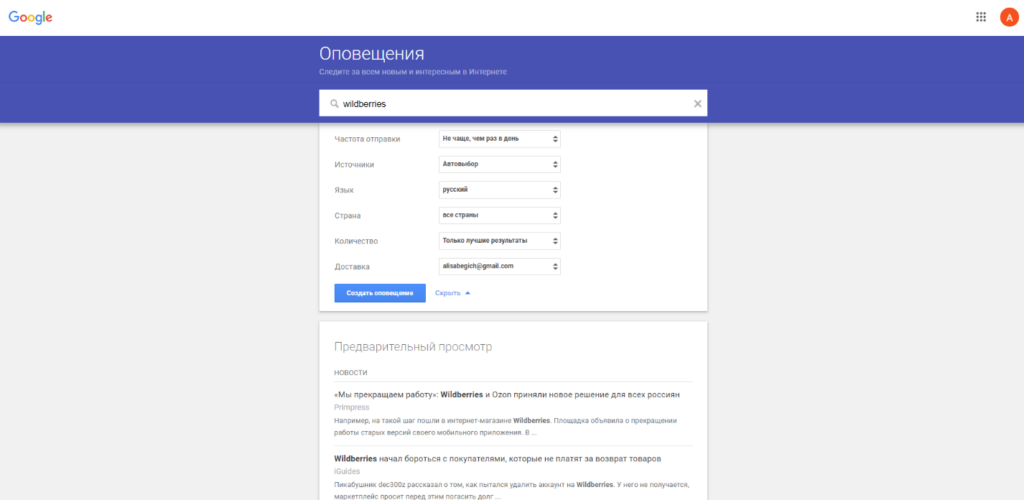Viewport: 1024px width, 500px height.
Task: Click the НОВОСТИ section label
Action: (x=351, y=373)
